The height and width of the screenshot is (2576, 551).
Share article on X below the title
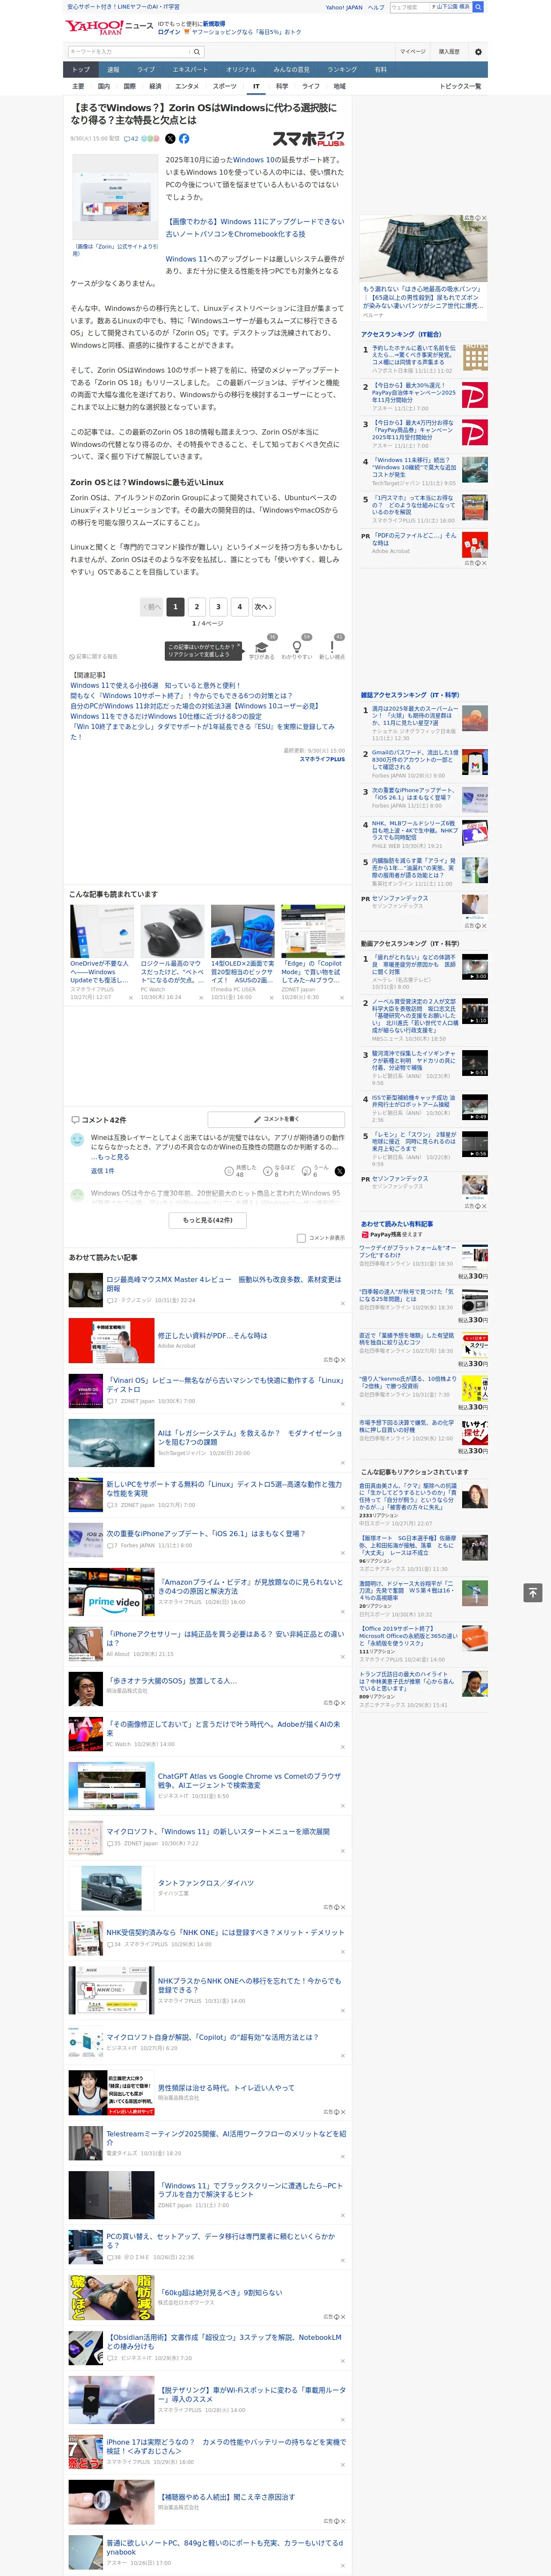point(170,139)
